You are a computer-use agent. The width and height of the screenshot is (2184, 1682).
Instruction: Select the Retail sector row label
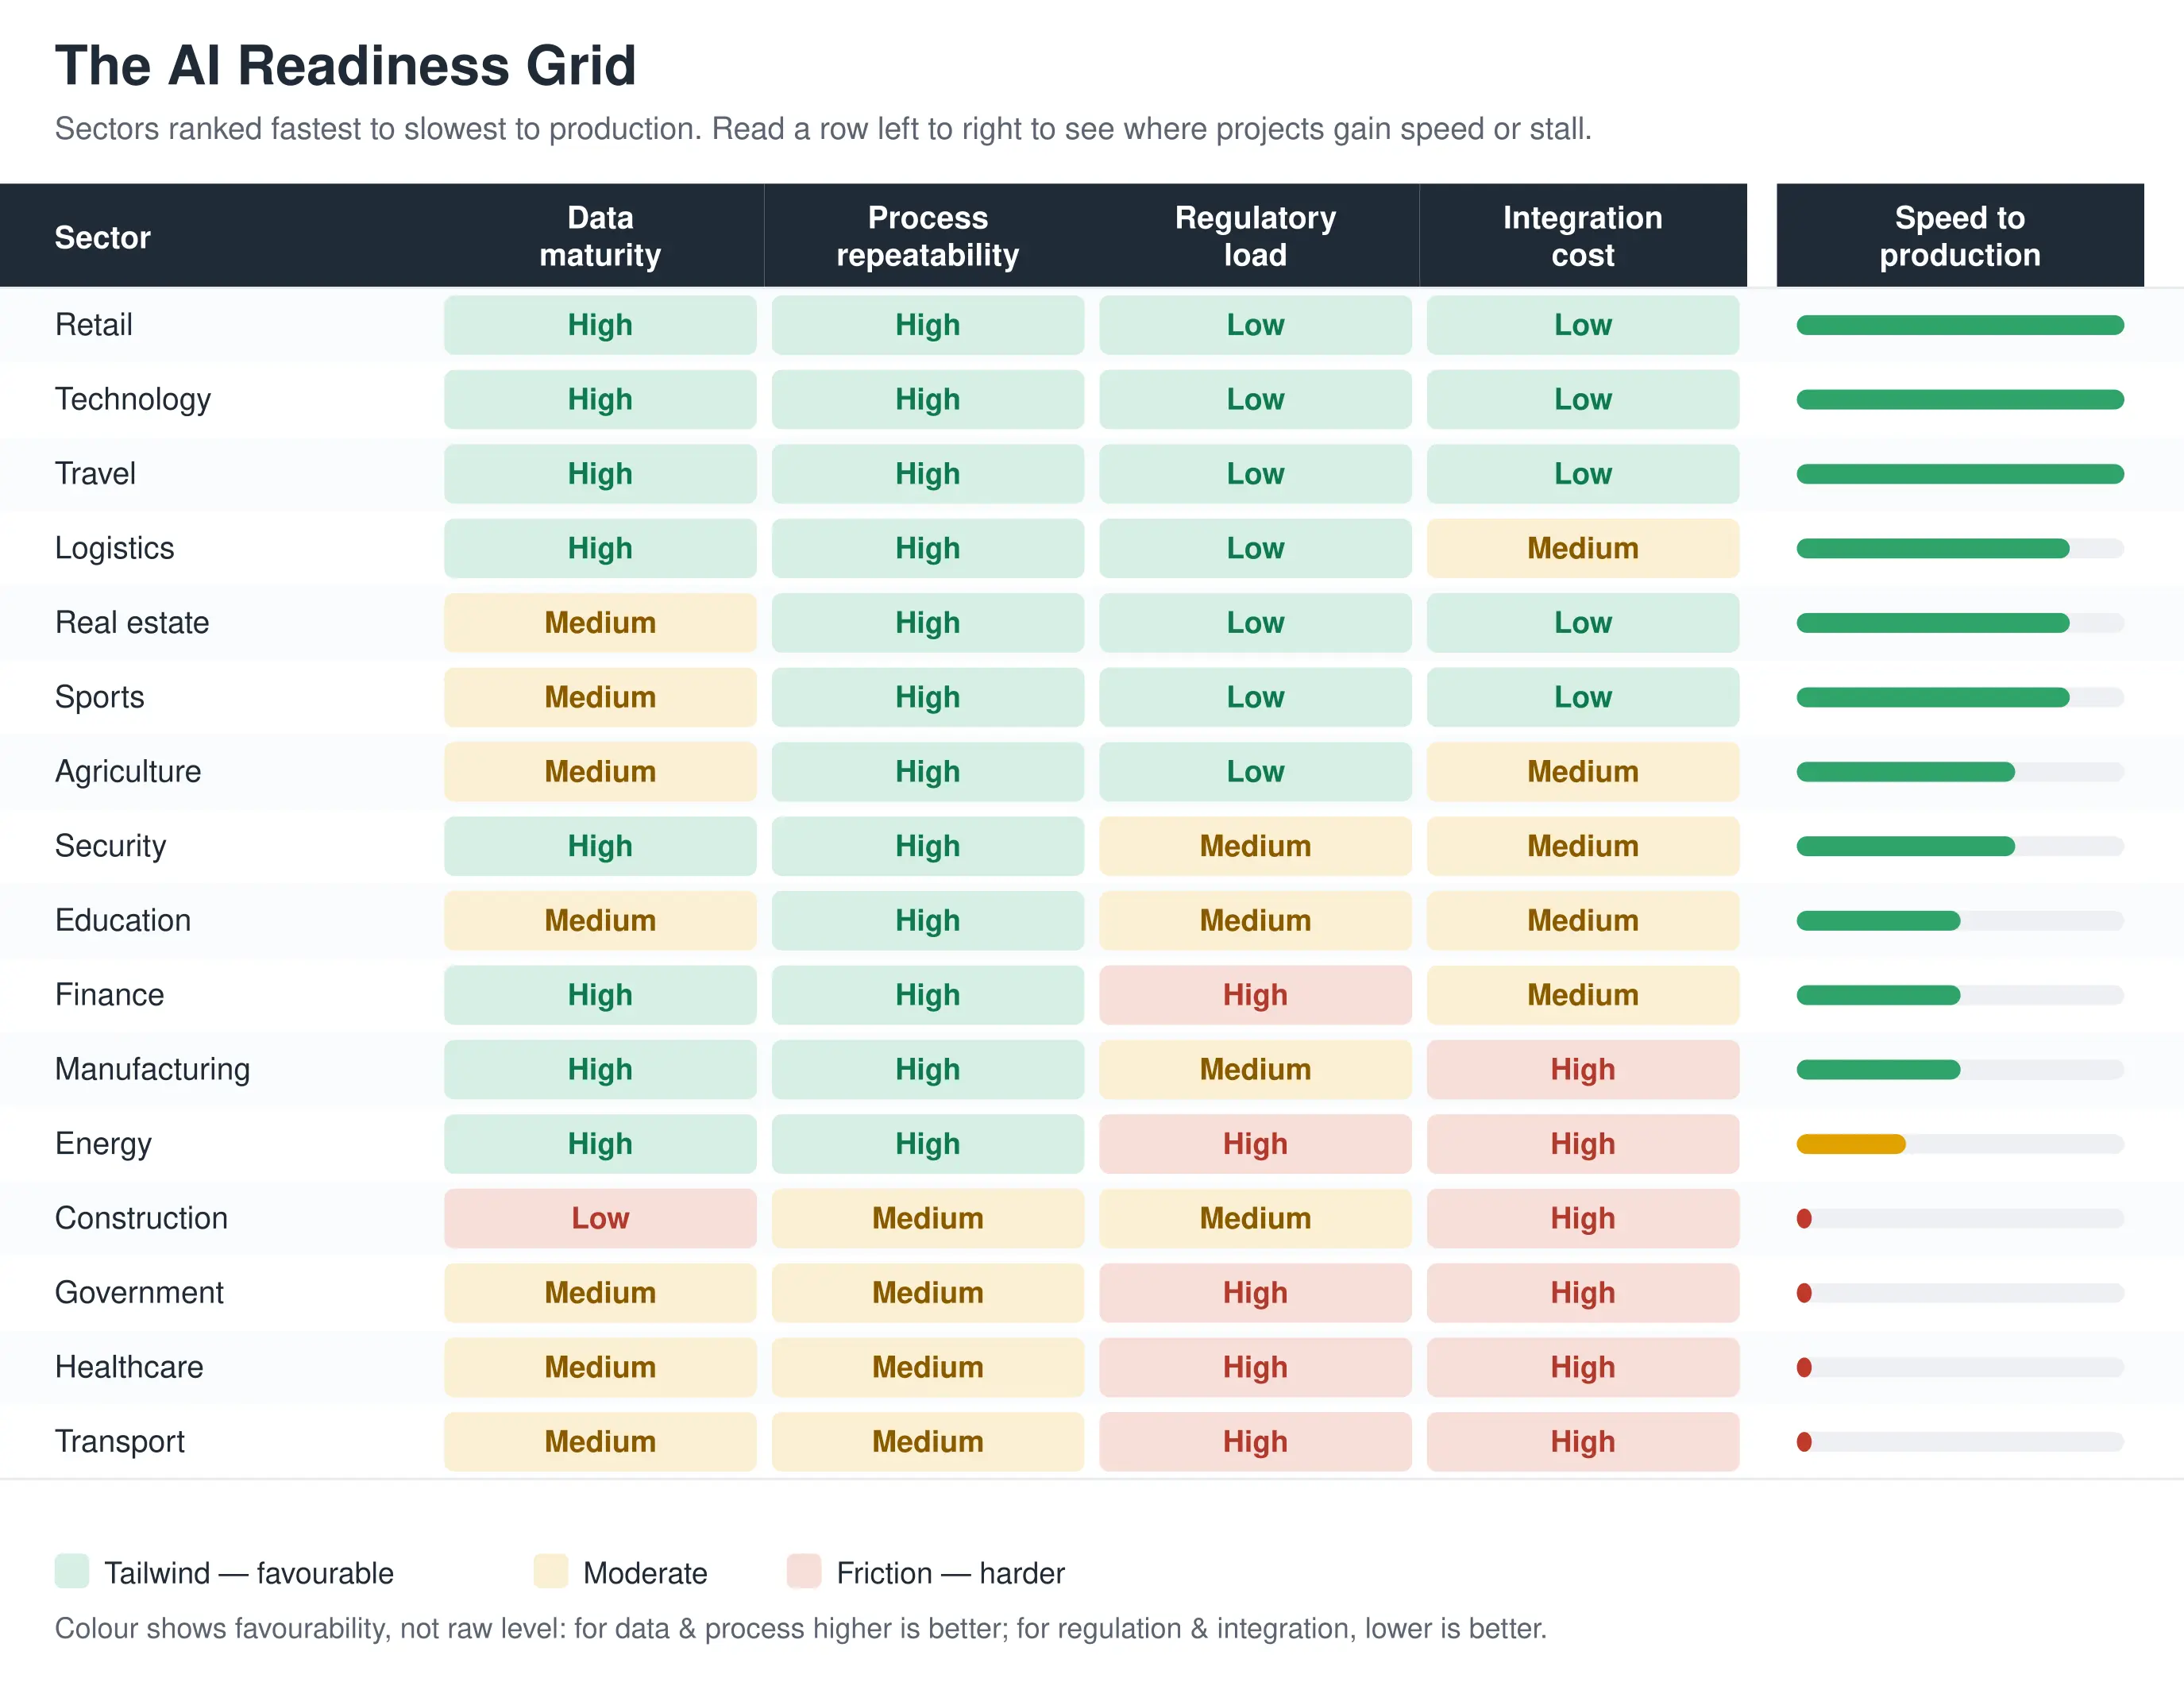[94, 325]
